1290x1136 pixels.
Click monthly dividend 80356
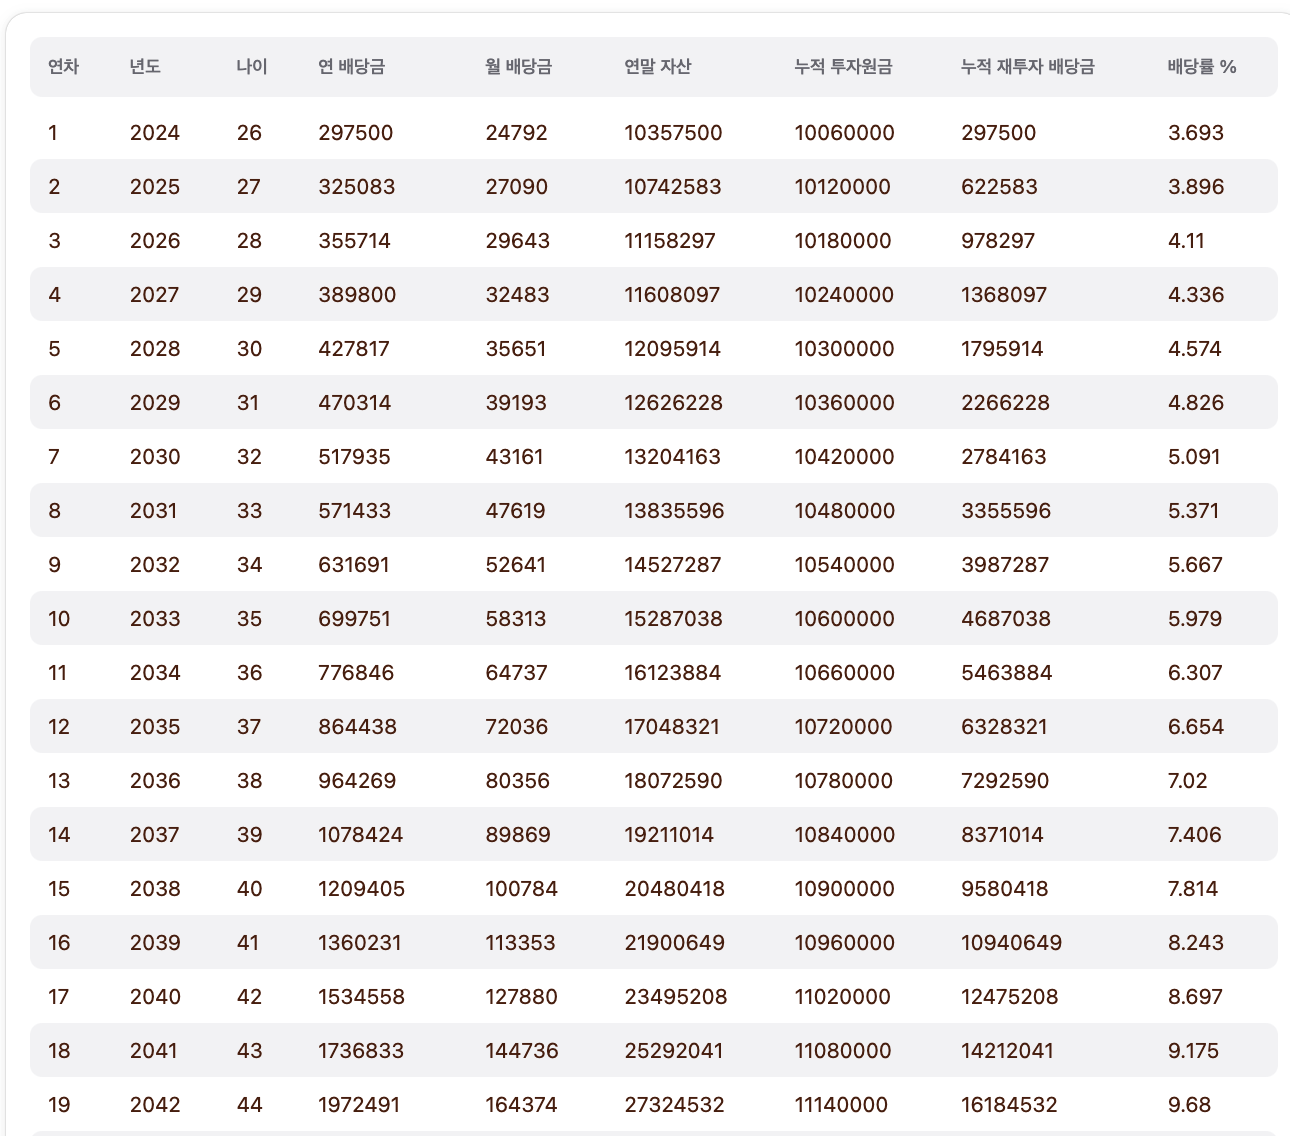tap(518, 781)
